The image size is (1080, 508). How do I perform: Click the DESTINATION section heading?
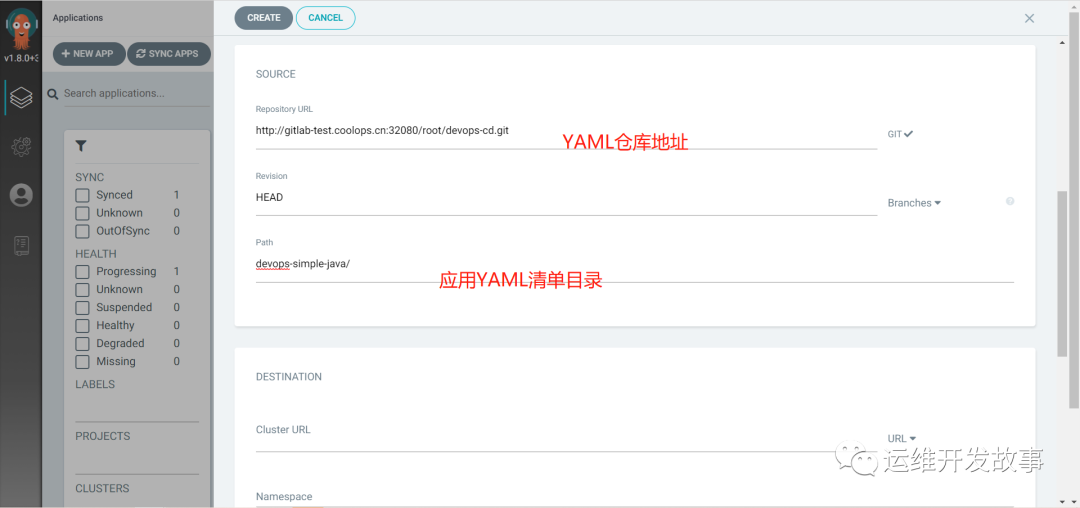(x=289, y=377)
